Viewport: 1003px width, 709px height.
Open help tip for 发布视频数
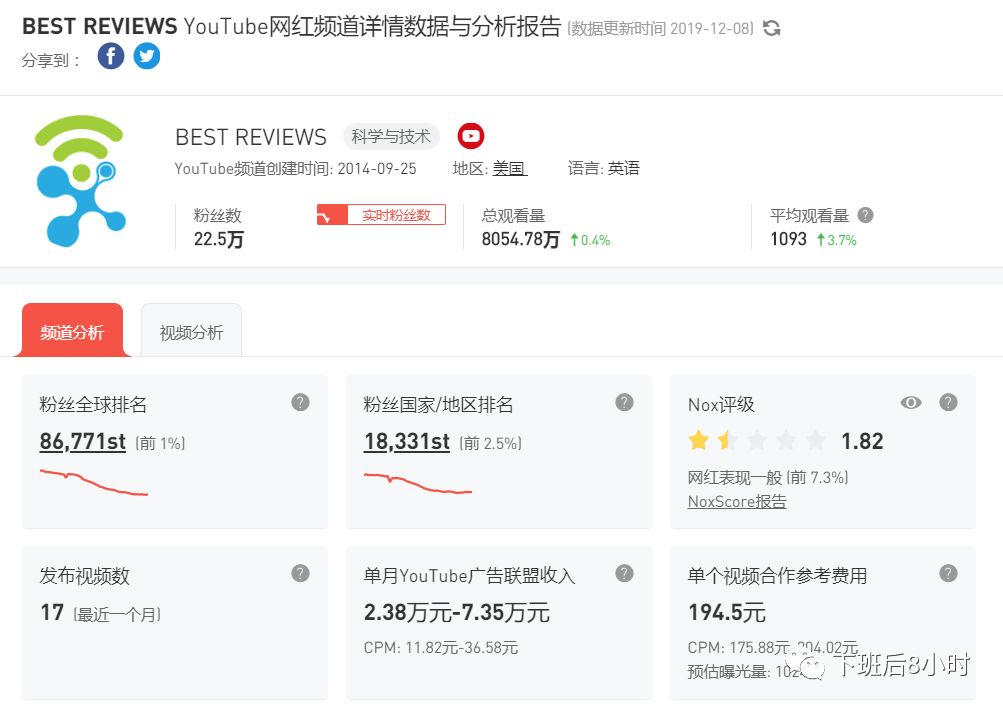coord(299,573)
